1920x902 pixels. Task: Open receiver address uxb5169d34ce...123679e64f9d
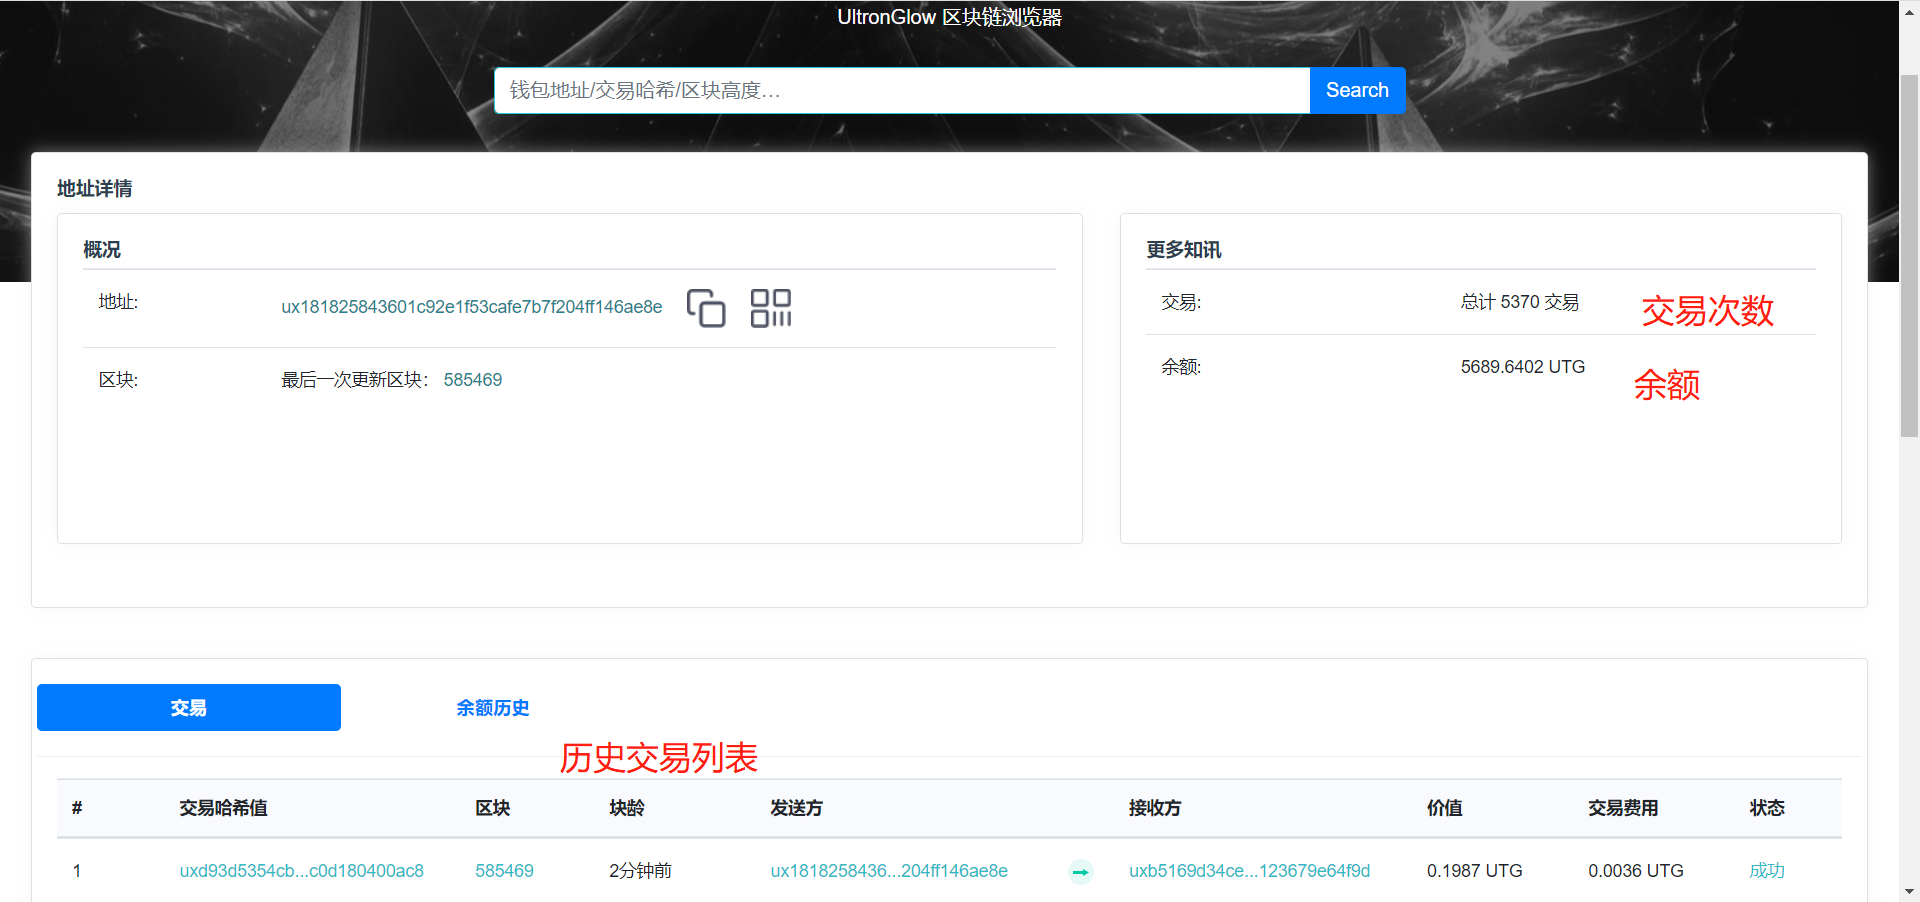click(1249, 871)
